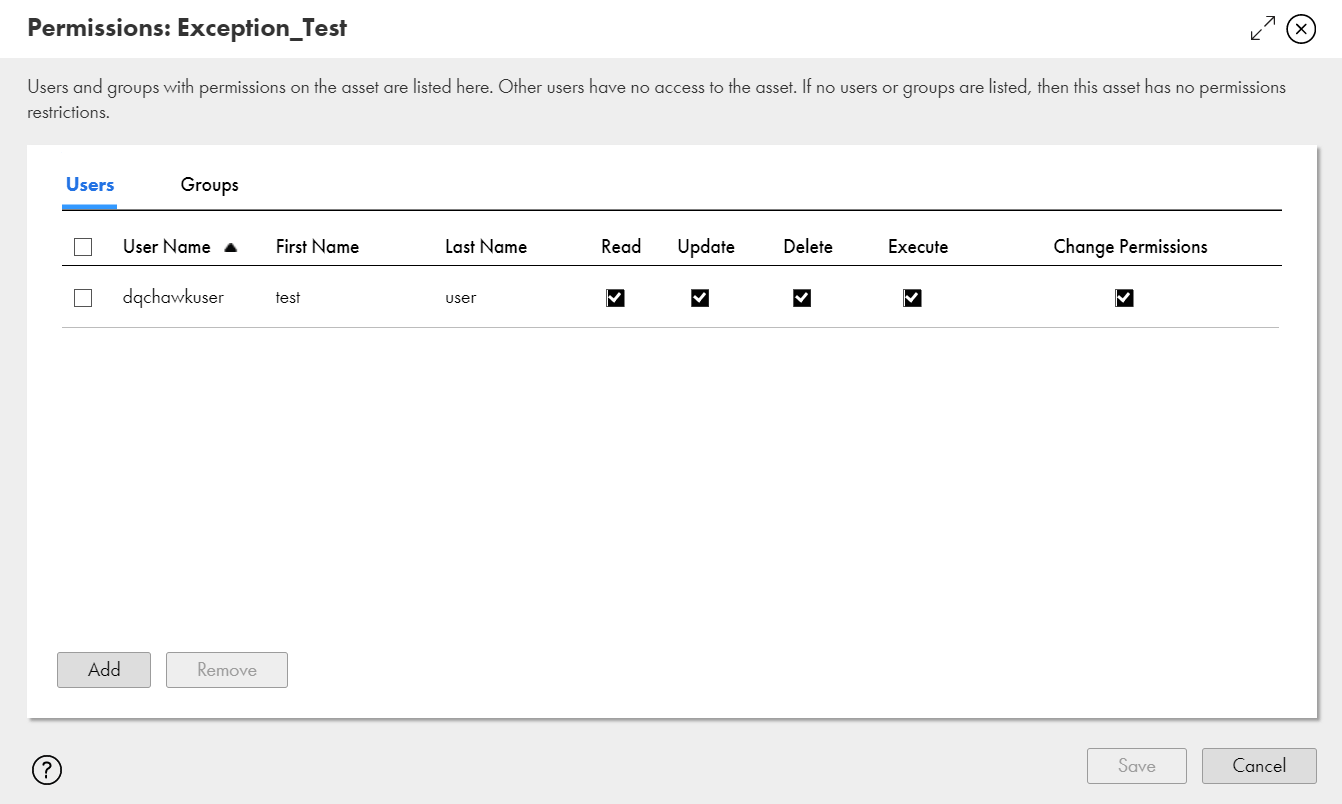Screen dimensions: 1342x804
Task: Click the Add button to add users
Action: click(x=103, y=670)
